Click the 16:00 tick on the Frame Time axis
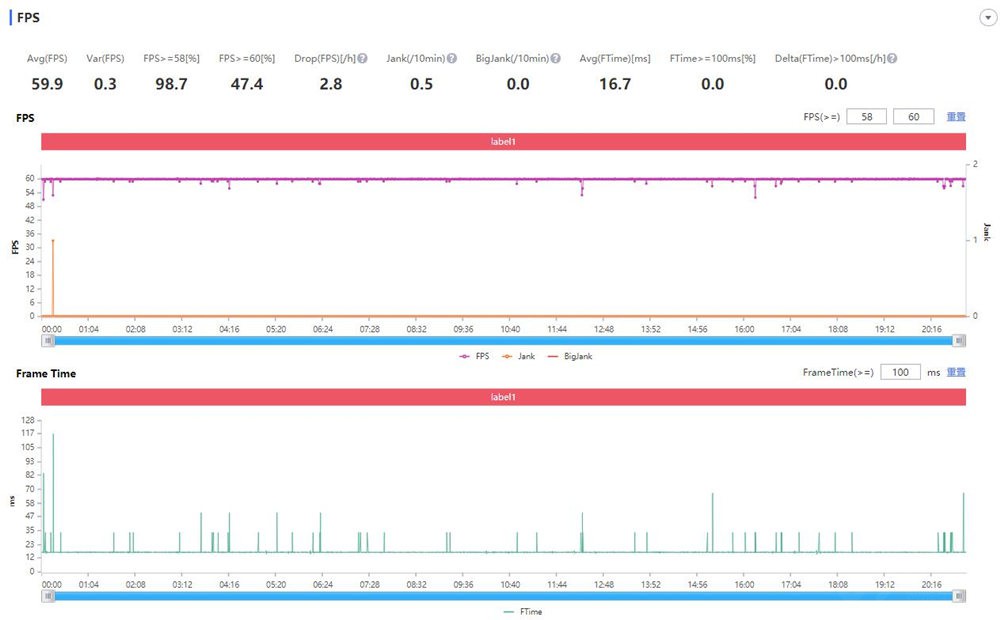1000x620 pixels. [x=744, y=584]
